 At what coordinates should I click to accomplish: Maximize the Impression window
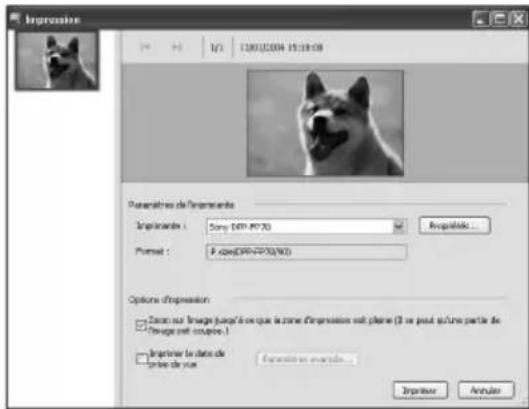tap(499, 19)
